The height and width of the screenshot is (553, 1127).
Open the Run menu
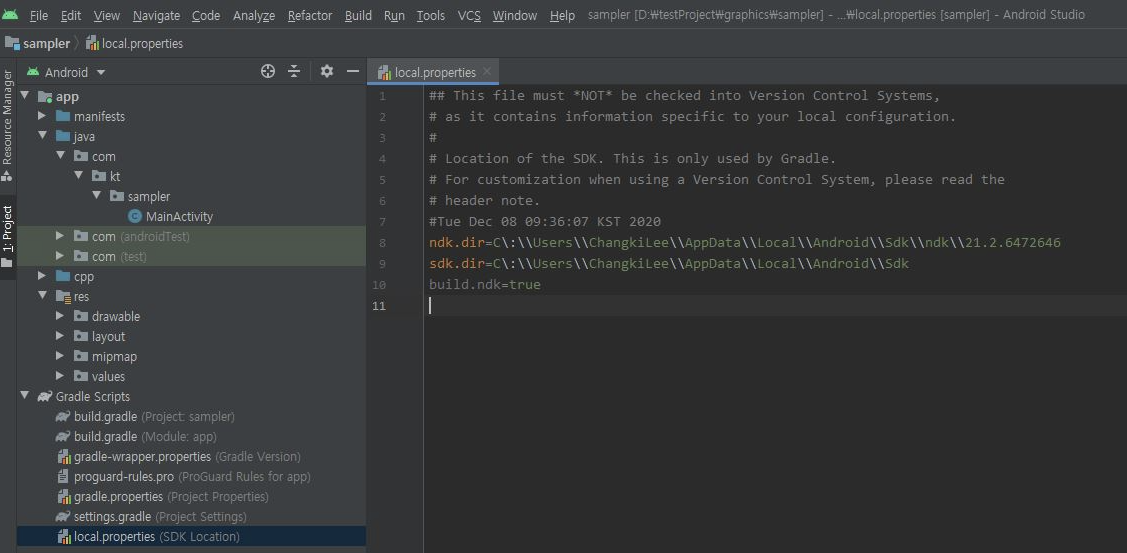pyautogui.click(x=394, y=15)
